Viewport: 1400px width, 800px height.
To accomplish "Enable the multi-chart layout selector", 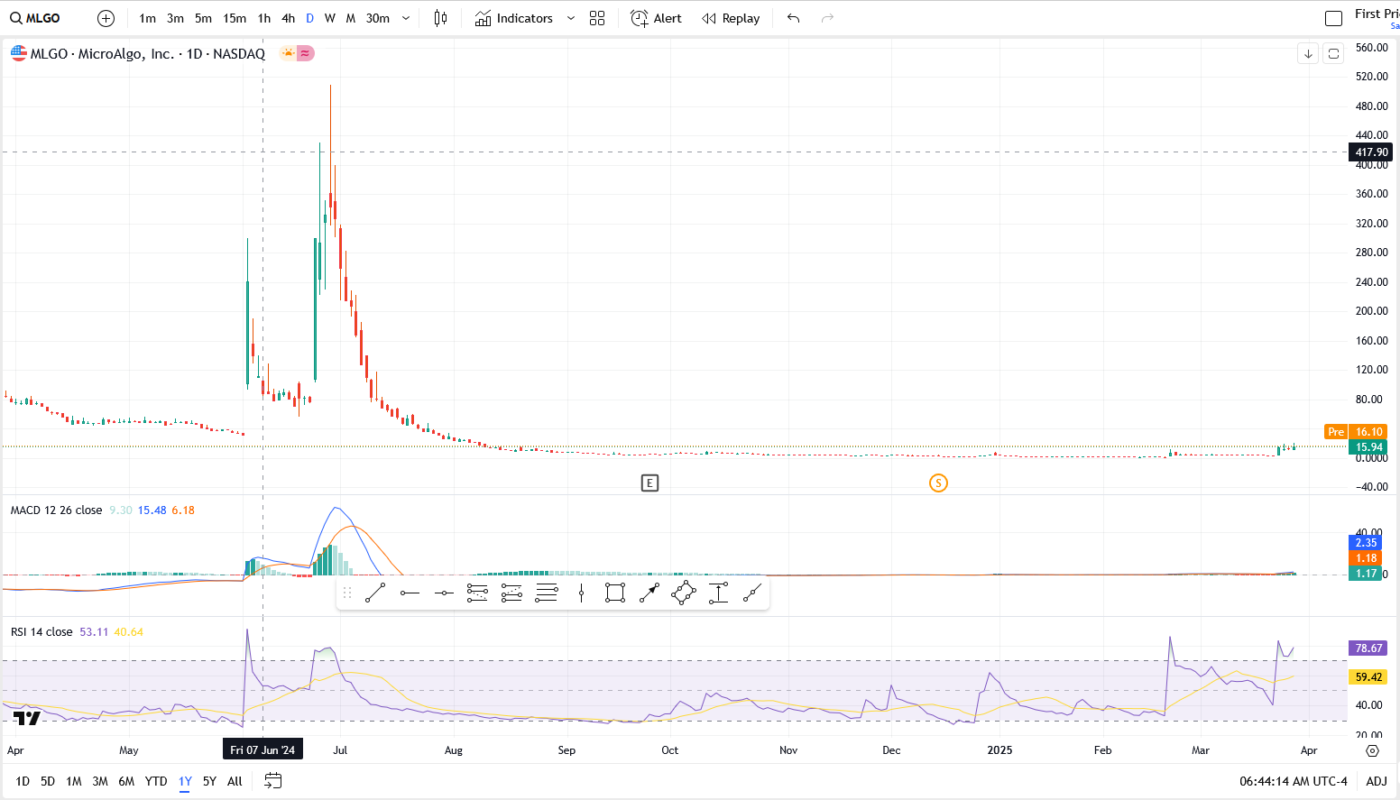I will pyautogui.click(x=596, y=18).
